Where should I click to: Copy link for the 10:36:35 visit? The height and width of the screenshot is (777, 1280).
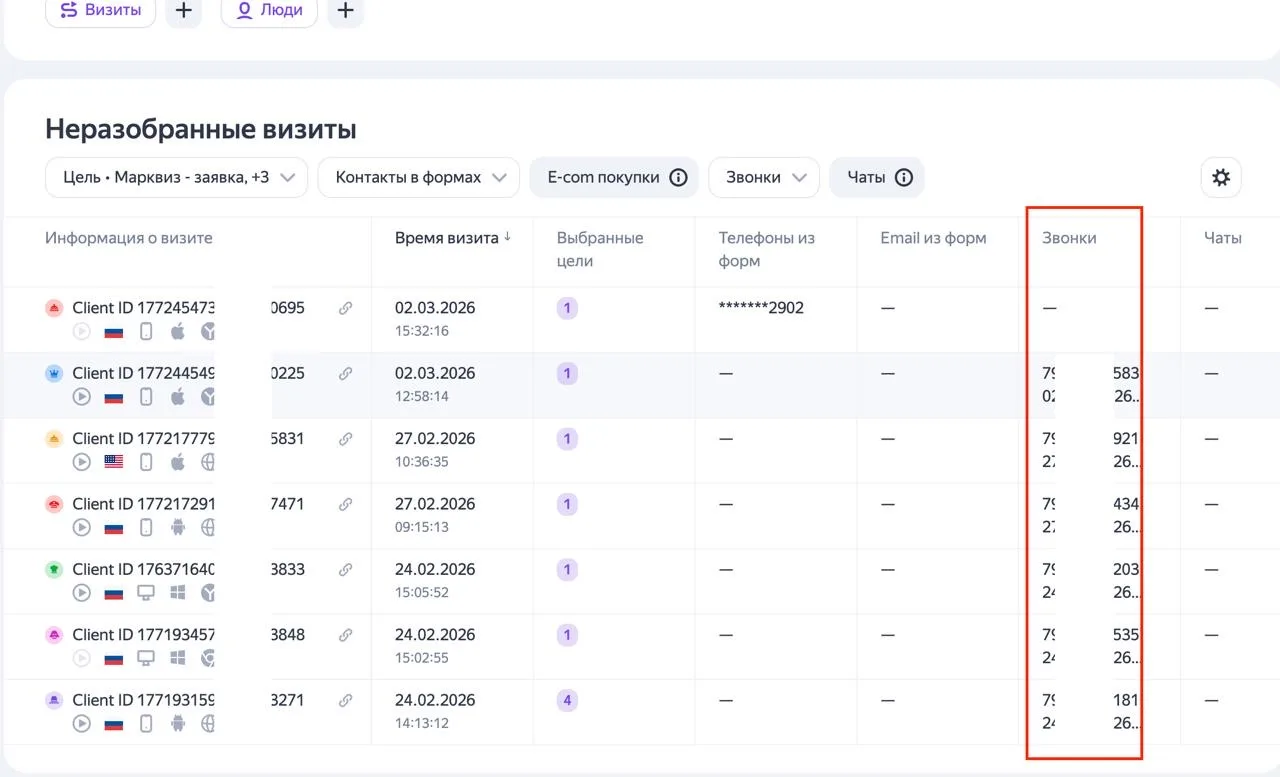click(345, 439)
